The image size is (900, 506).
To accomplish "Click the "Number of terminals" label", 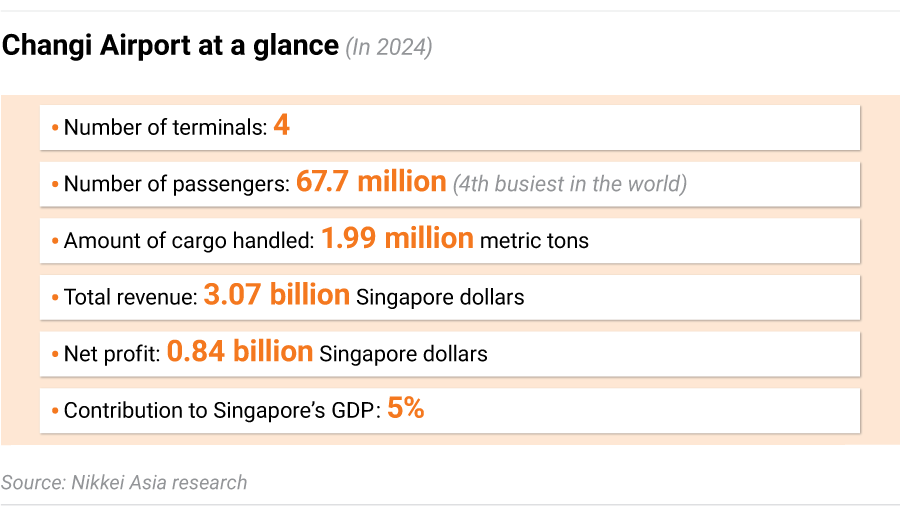I will coord(165,128).
